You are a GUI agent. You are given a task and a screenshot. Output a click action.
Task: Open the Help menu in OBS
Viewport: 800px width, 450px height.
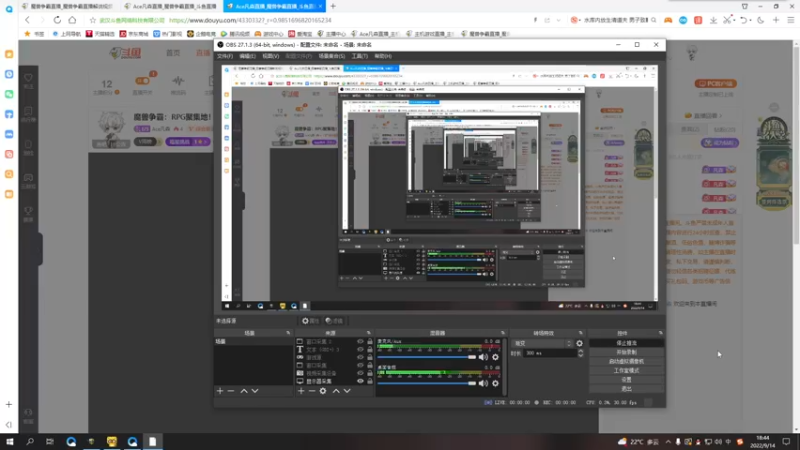pyautogui.click(x=383, y=56)
